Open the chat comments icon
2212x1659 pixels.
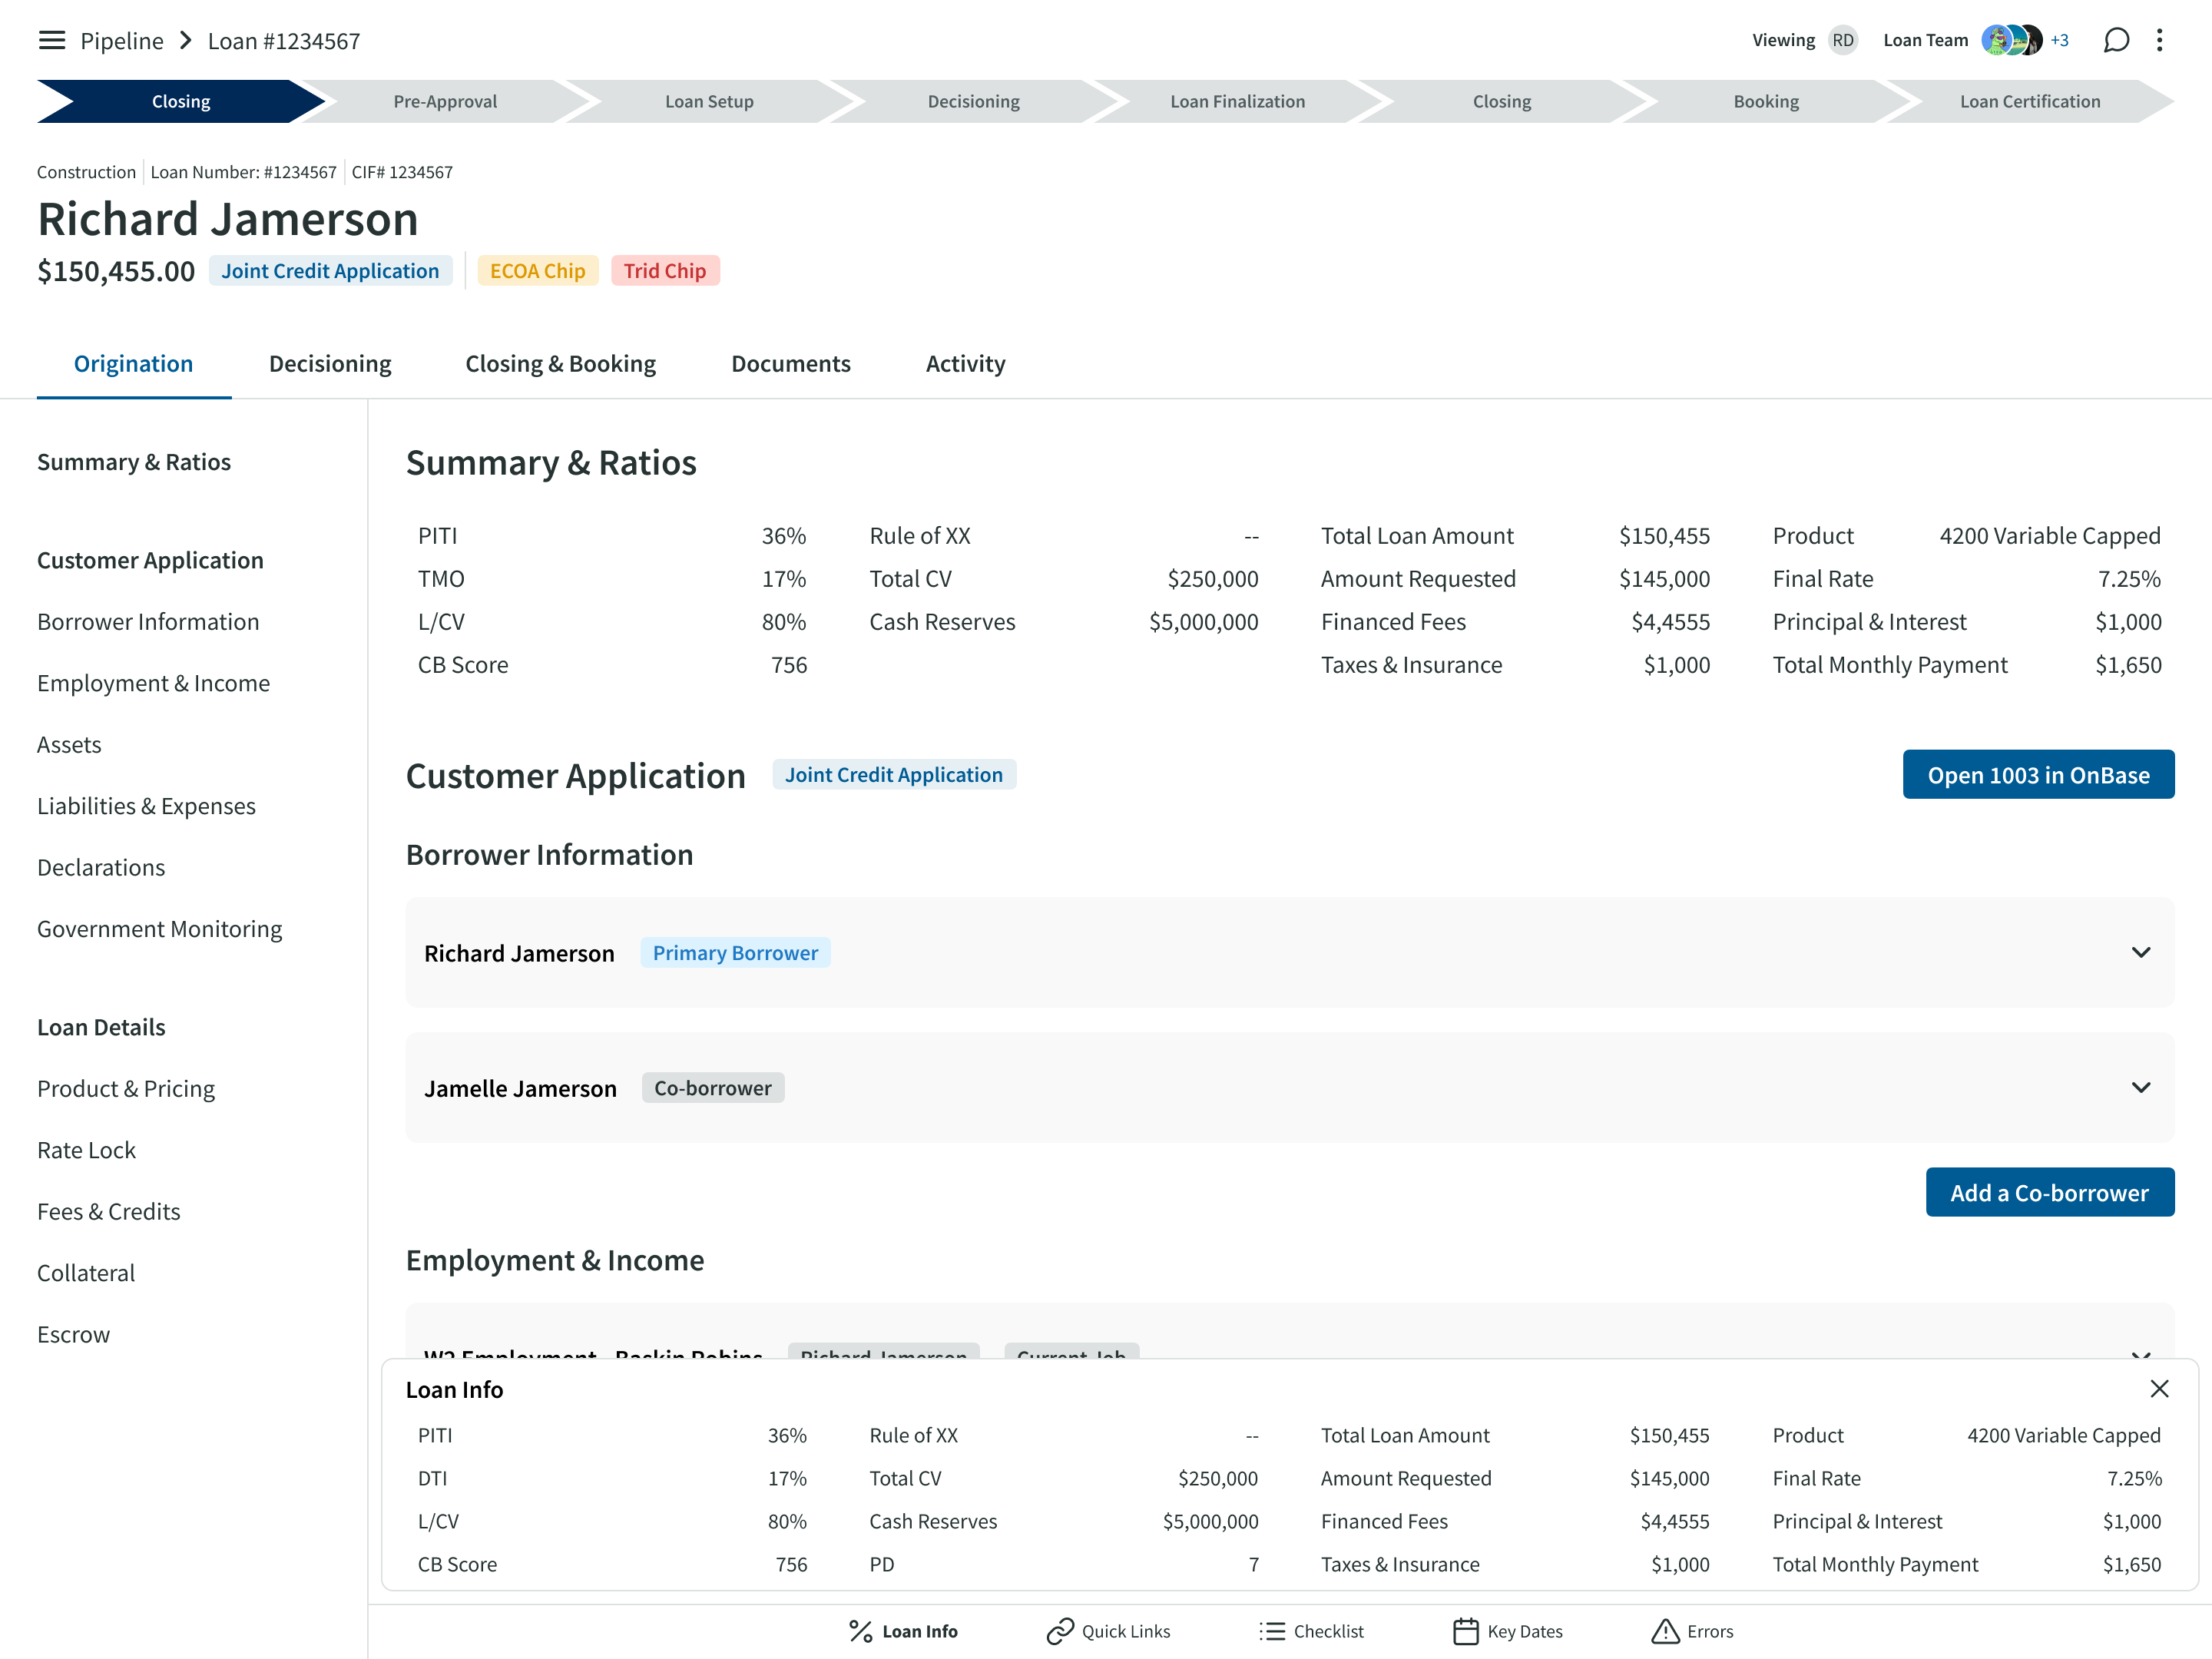point(2116,40)
